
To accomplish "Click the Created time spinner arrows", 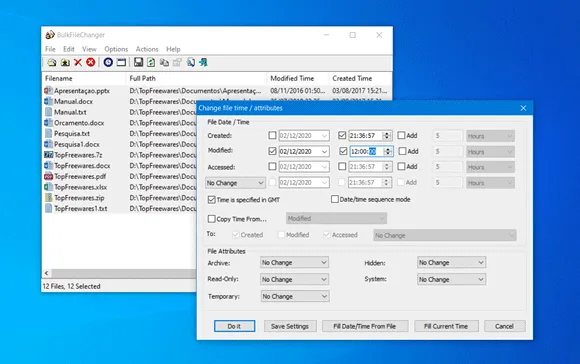I will 387,136.
